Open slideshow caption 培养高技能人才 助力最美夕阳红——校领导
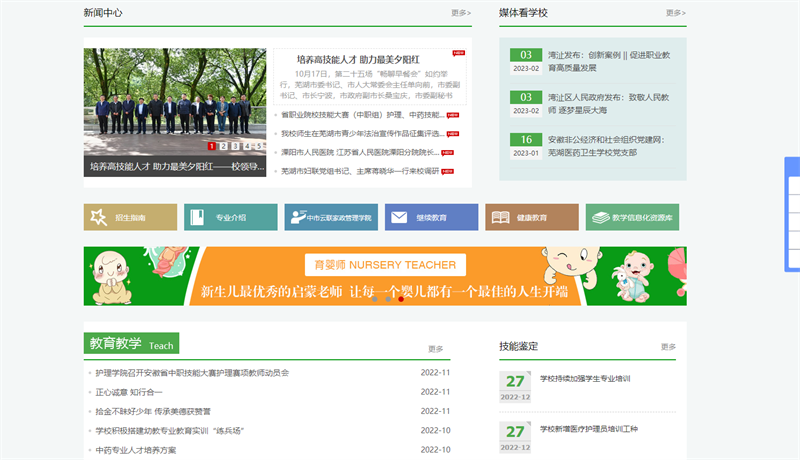The height and width of the screenshot is (460, 800). 175,167
